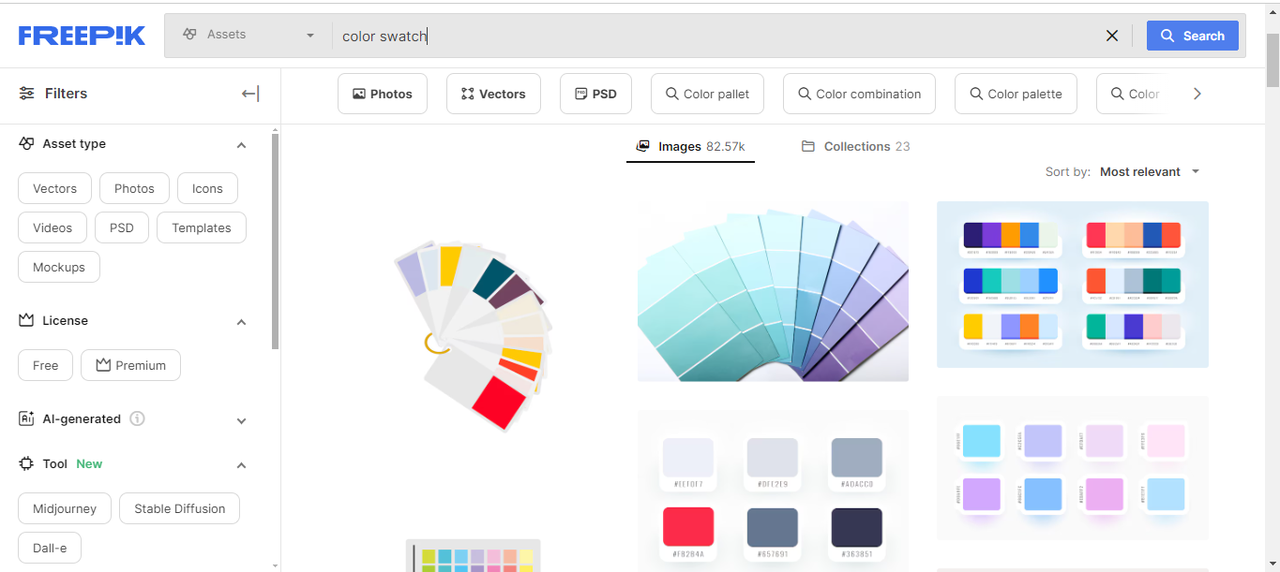This screenshot has height=572, width=1280.
Task: Toggle the PSD asset type filter
Action: [x=122, y=228]
